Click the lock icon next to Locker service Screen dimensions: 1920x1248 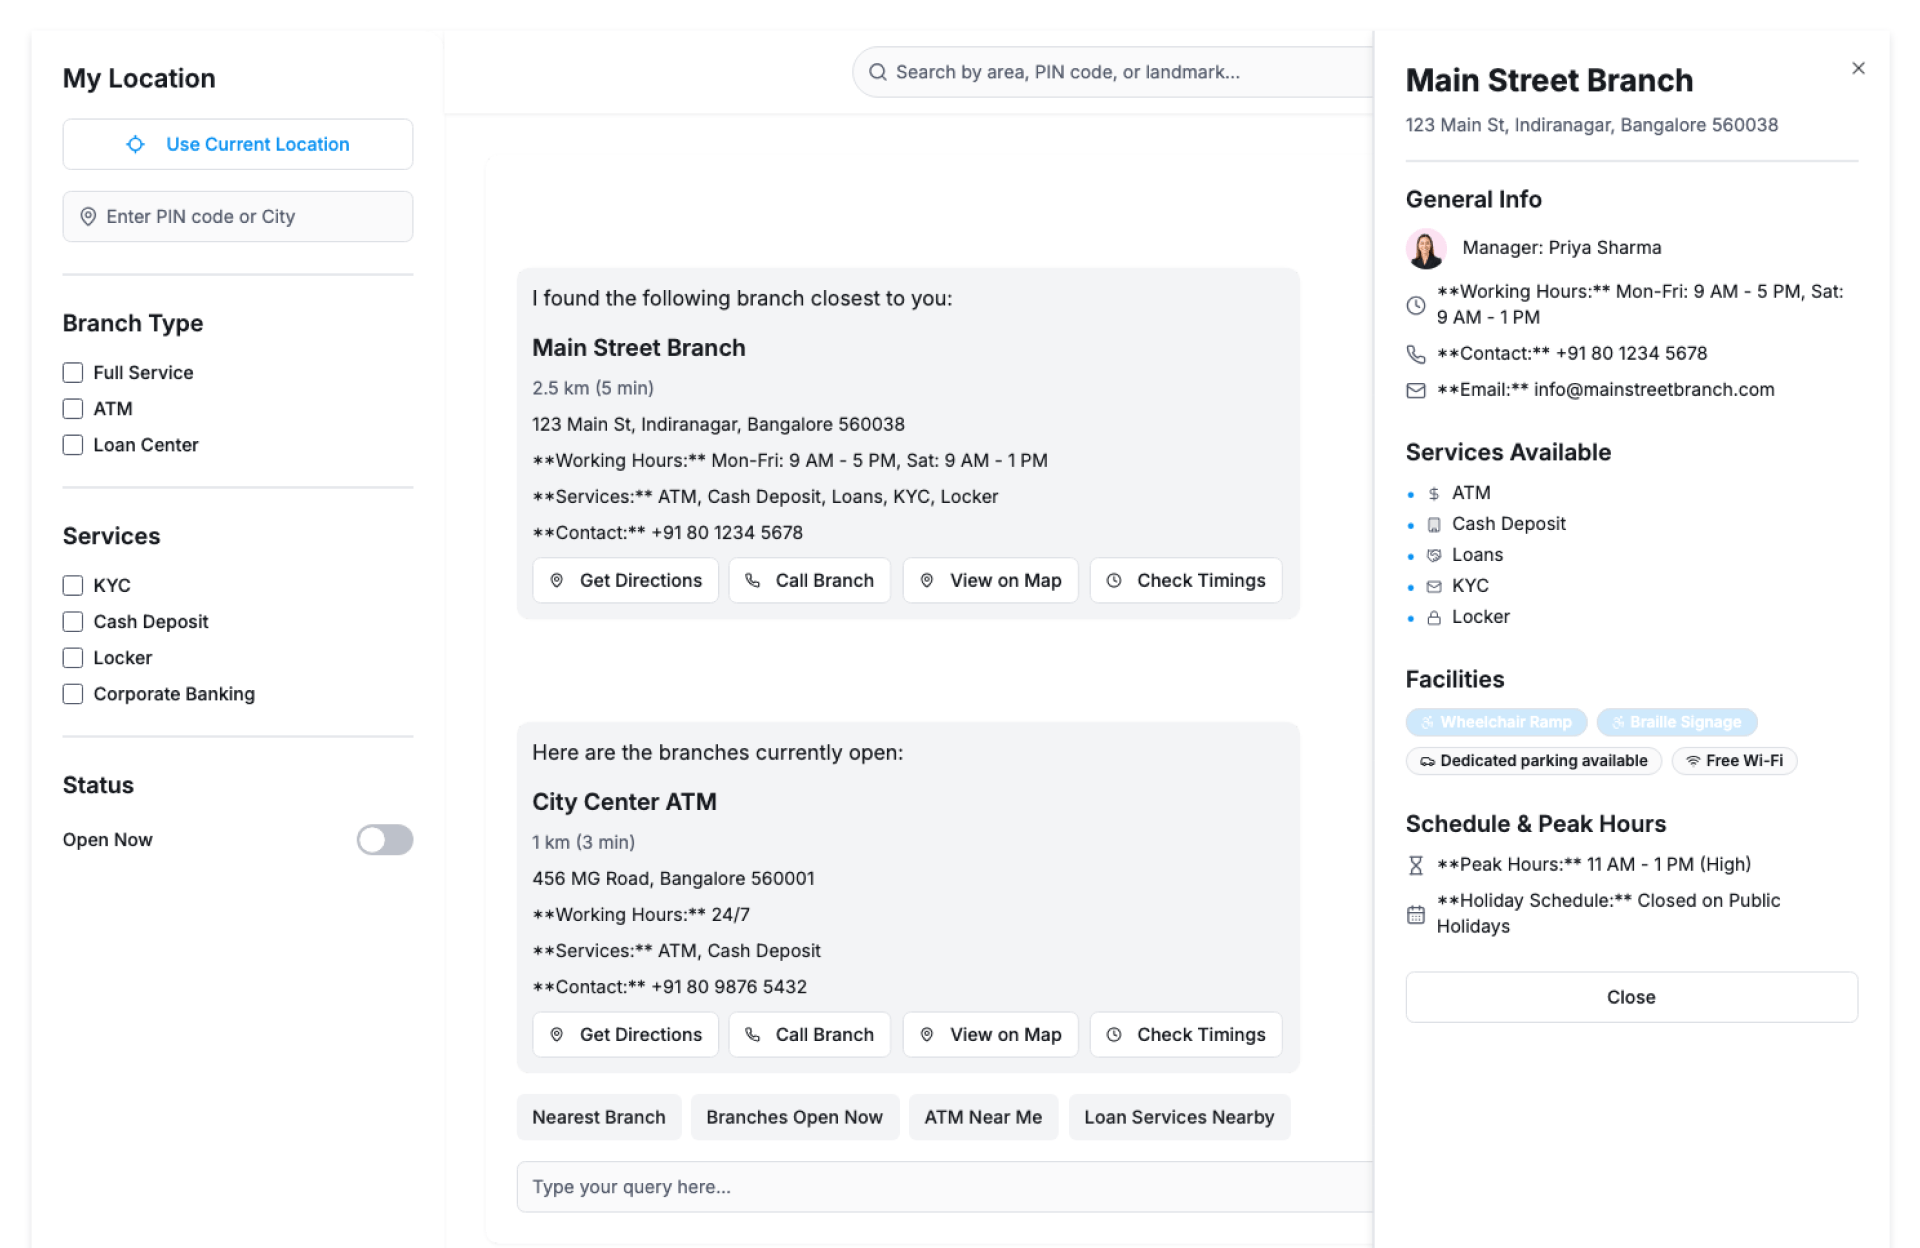click(1434, 618)
